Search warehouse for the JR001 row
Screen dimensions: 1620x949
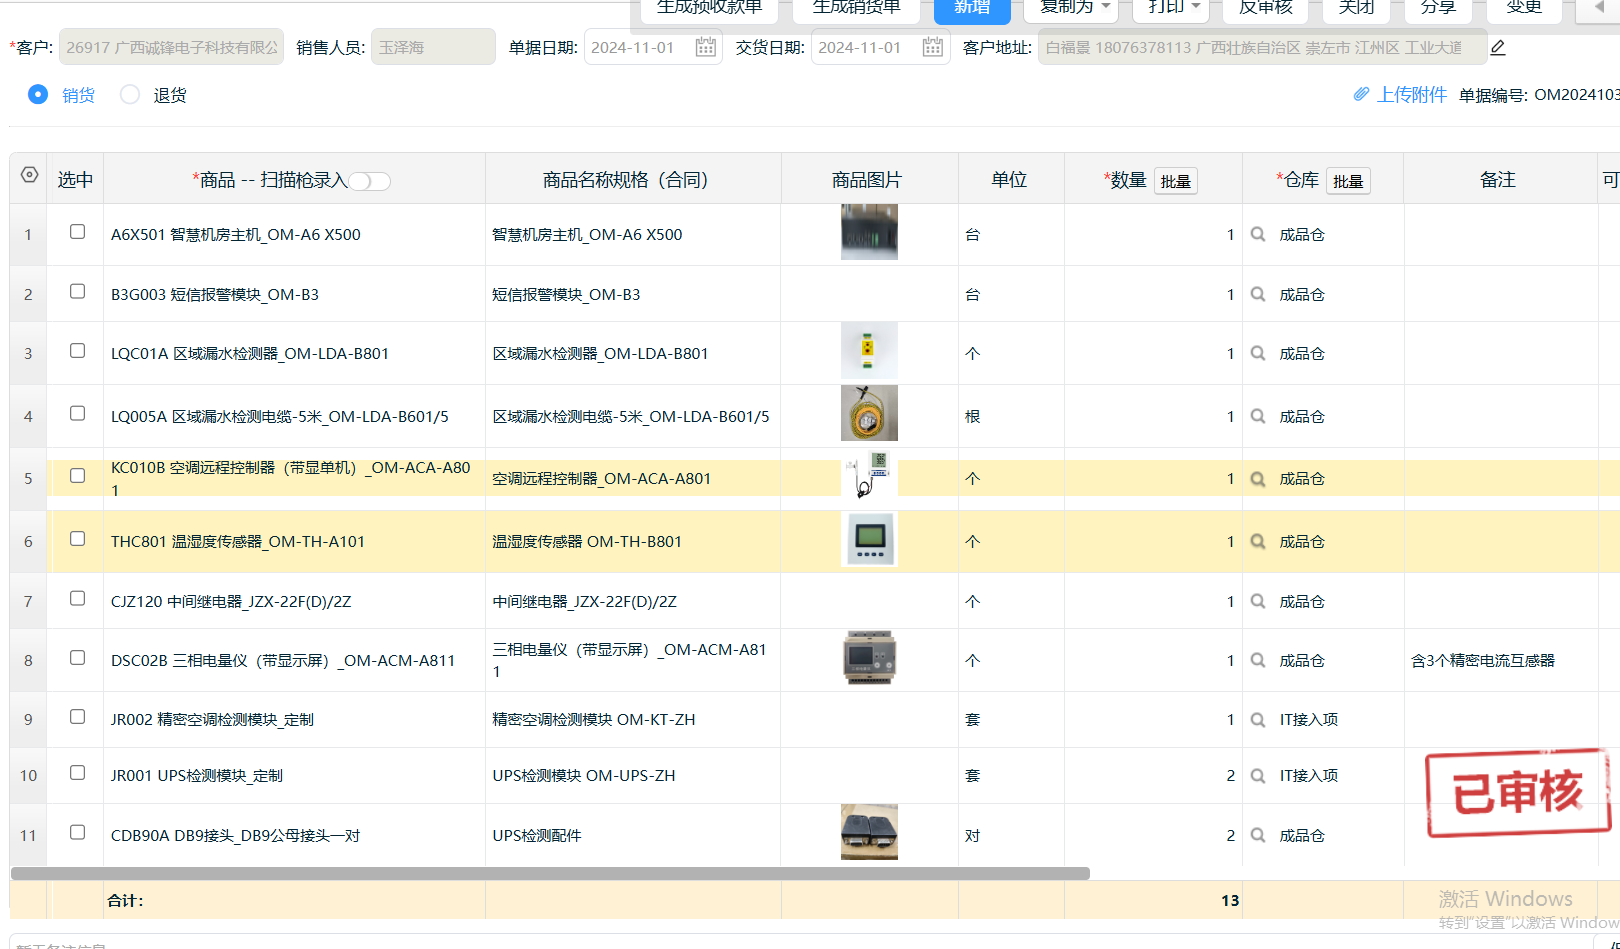[x=1258, y=775]
